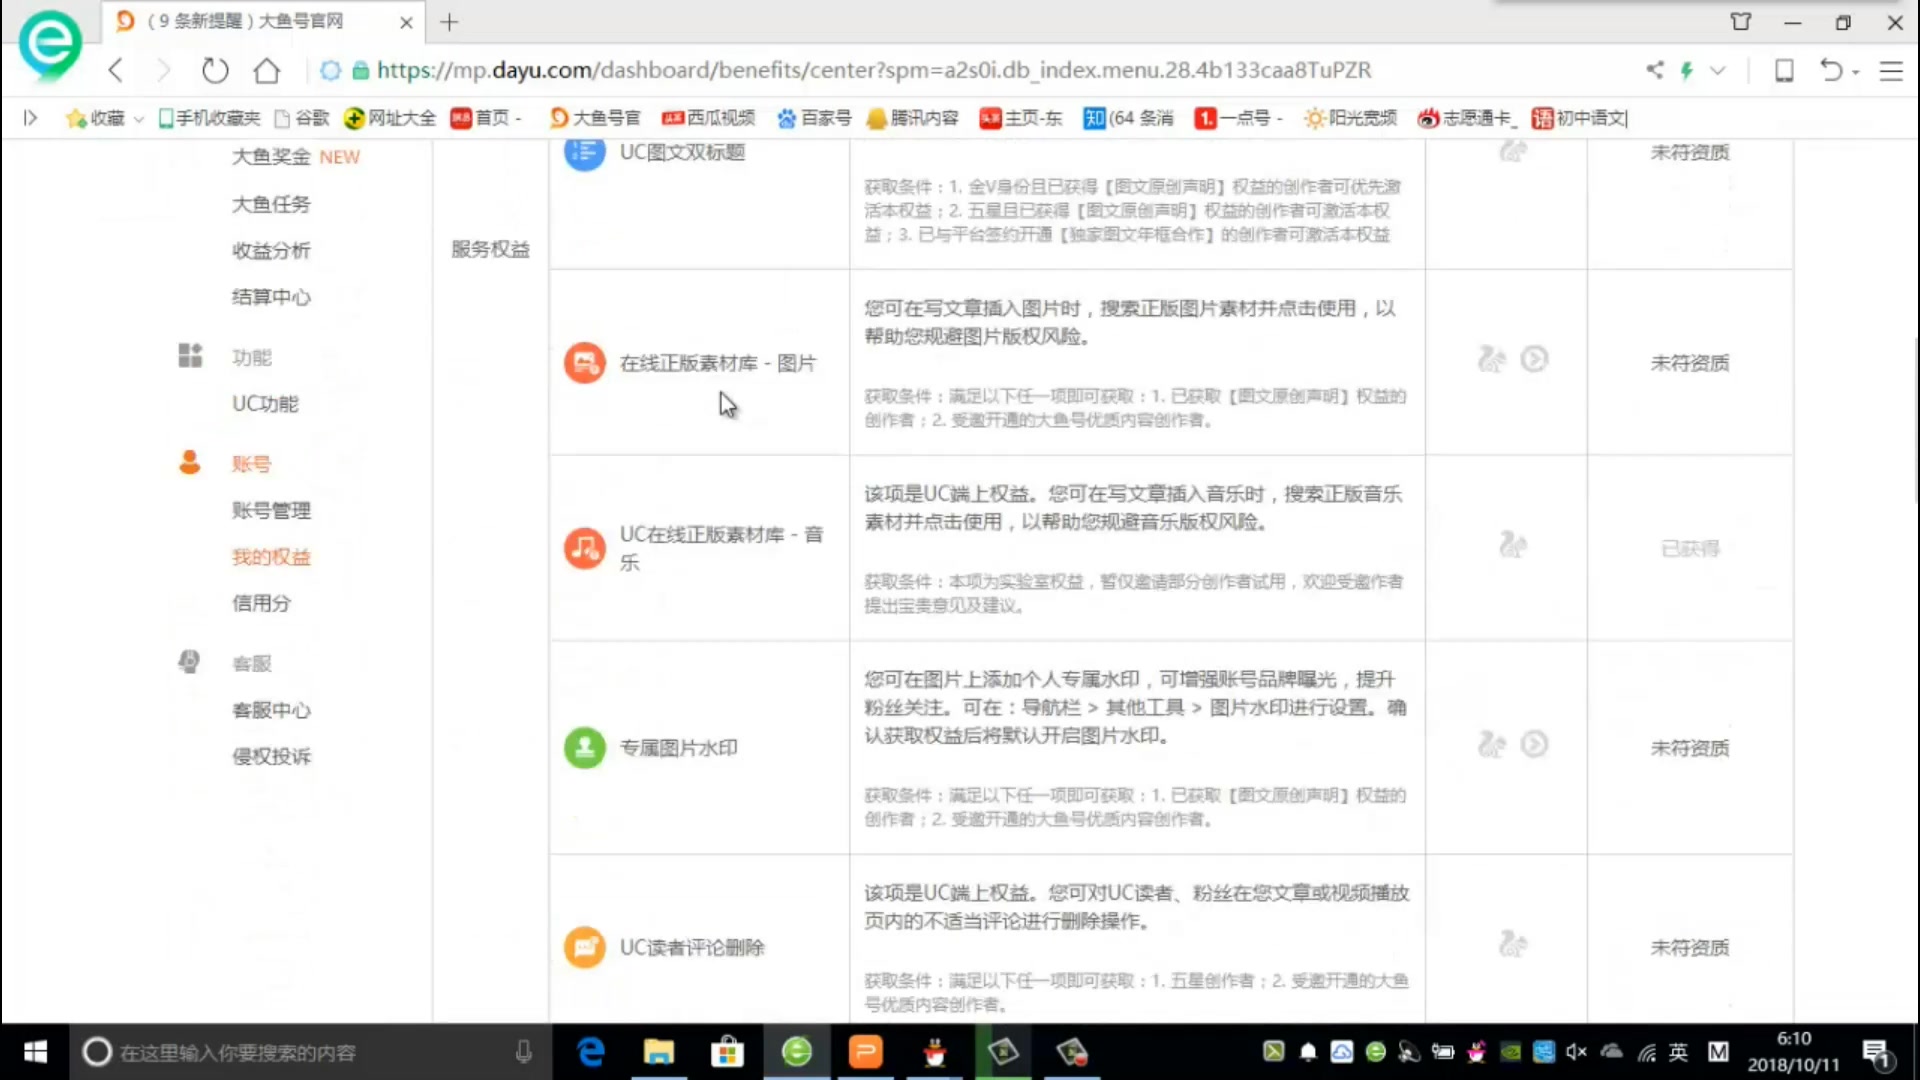Click the 专属图片水印 green icon
This screenshot has width=1920, height=1080.
(584, 747)
